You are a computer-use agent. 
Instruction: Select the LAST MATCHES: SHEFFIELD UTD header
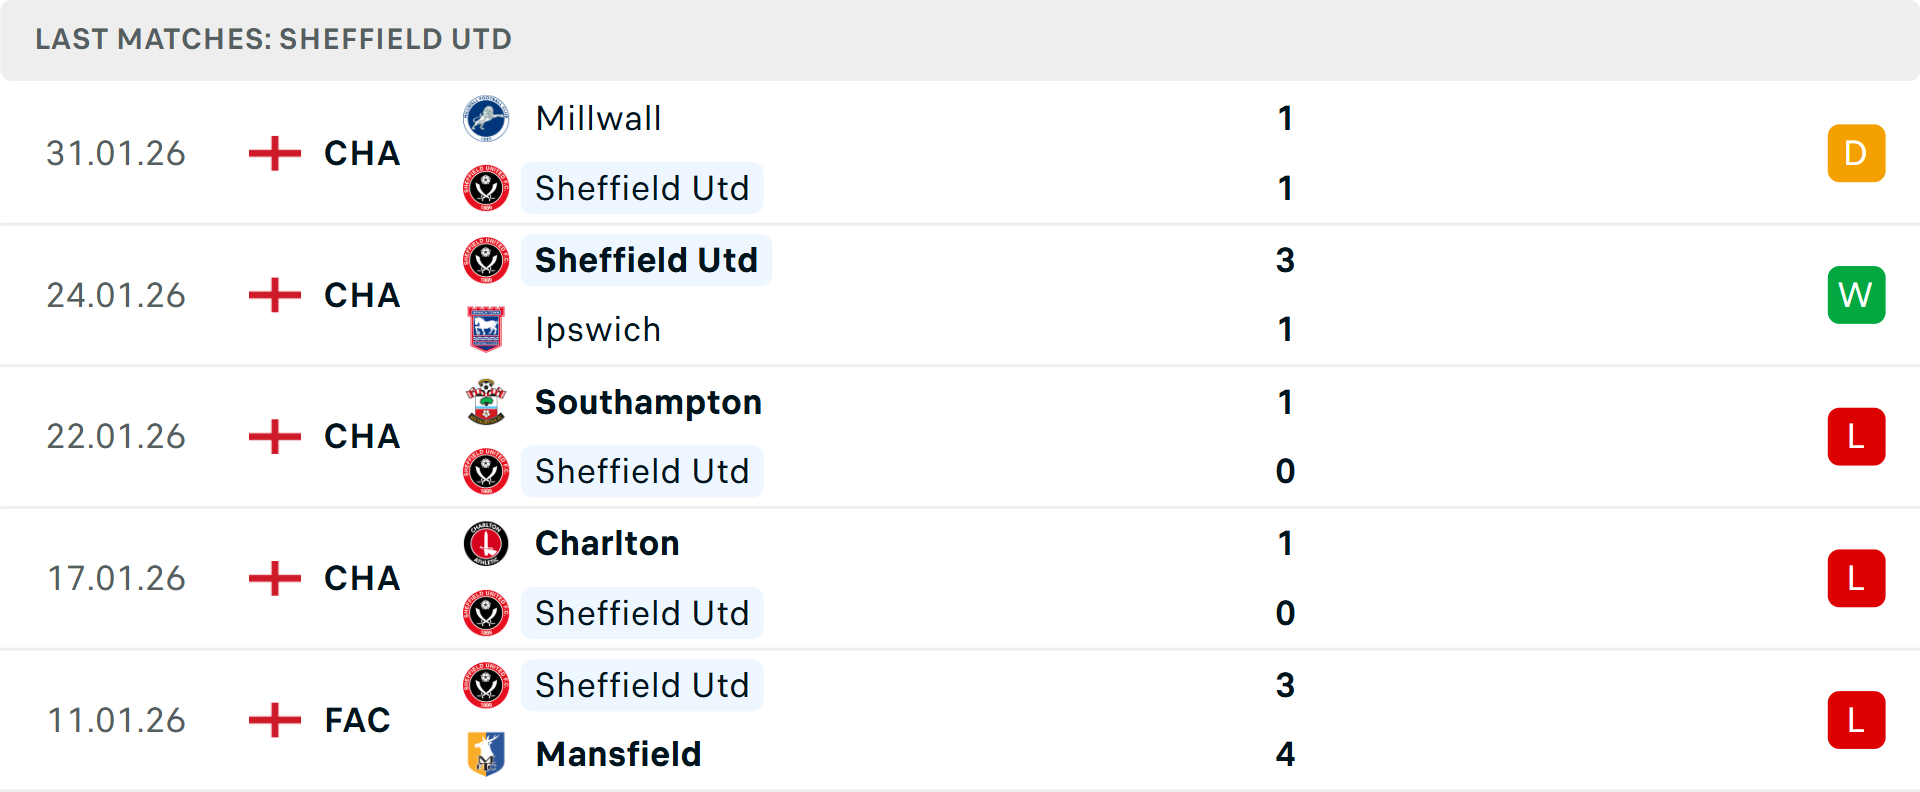[x=272, y=39]
